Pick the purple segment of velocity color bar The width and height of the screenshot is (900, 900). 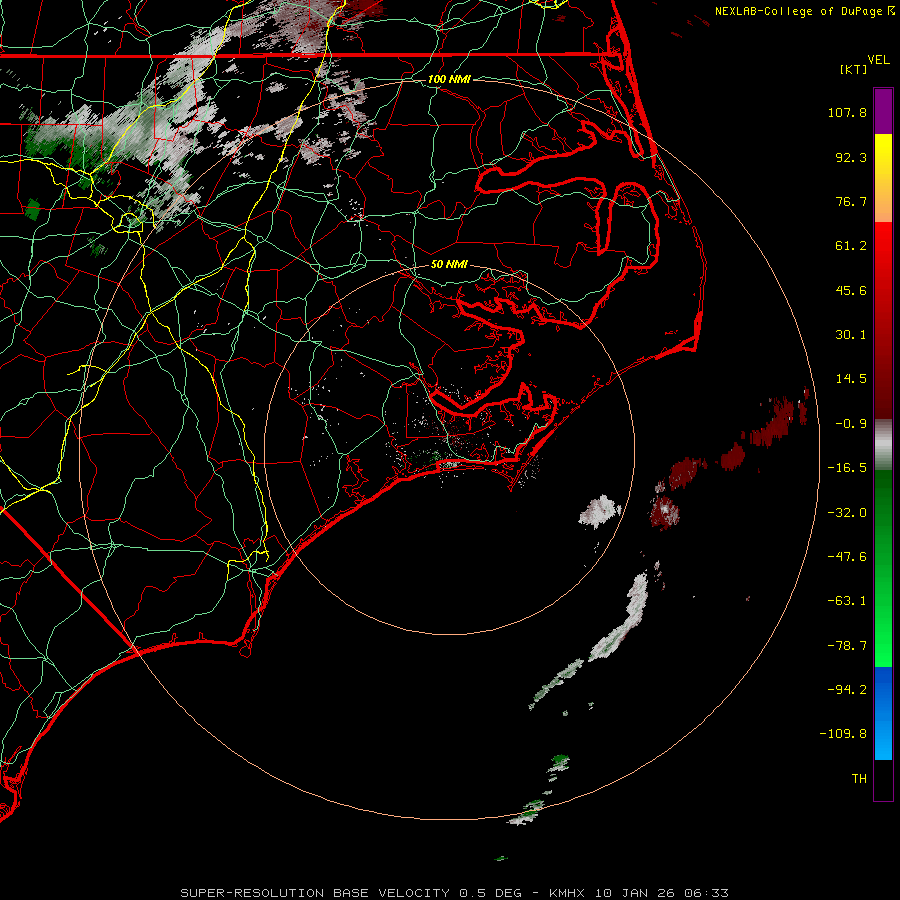[883, 111]
